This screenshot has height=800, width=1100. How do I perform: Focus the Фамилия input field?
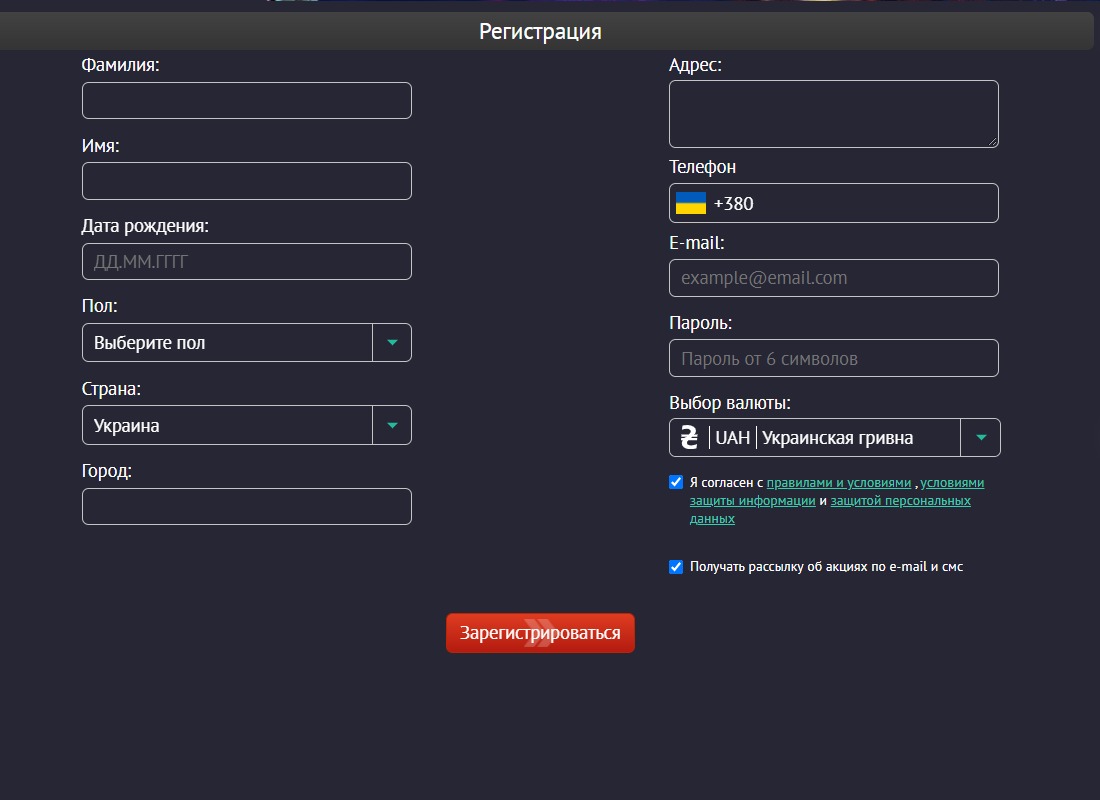(x=247, y=100)
